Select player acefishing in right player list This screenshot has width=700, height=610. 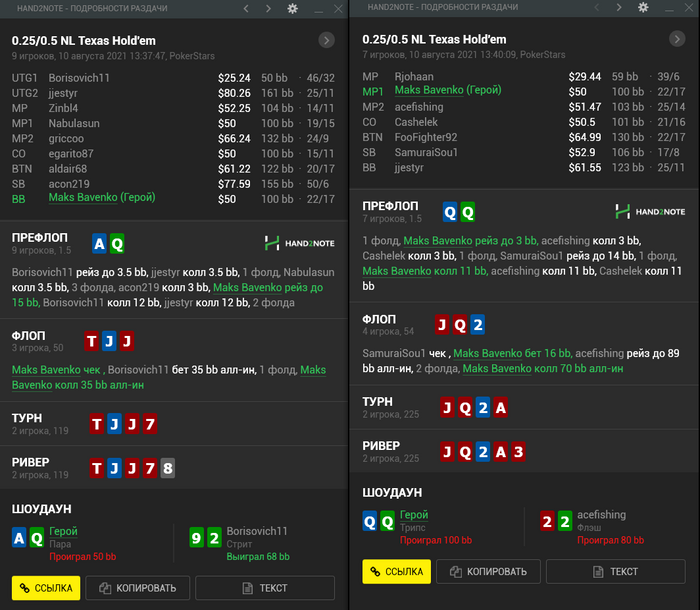click(x=419, y=107)
